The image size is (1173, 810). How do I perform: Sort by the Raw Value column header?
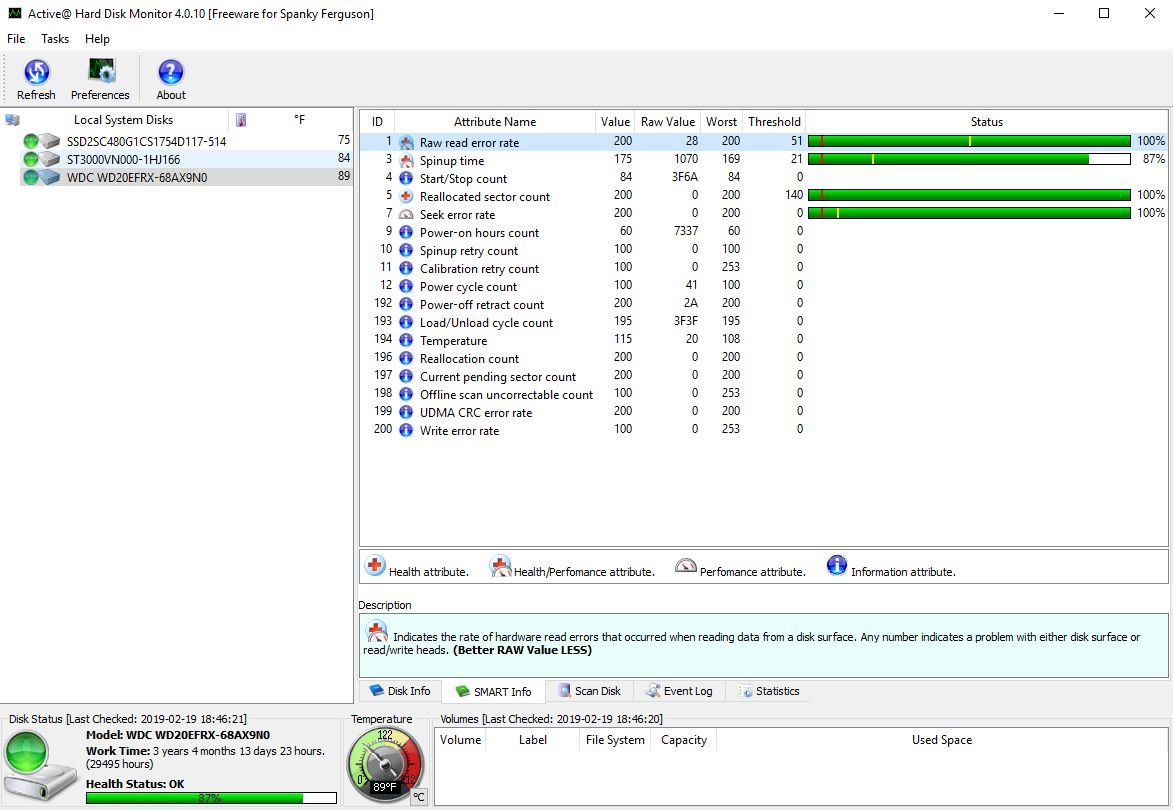[667, 122]
